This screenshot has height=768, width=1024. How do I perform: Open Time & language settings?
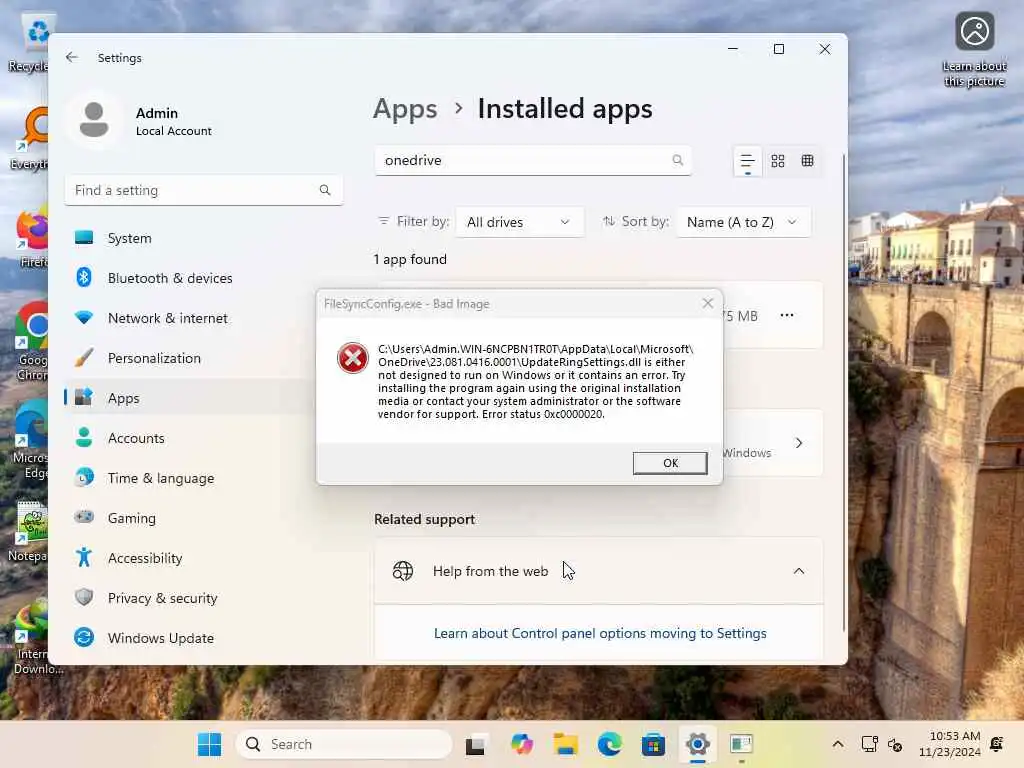(189, 478)
